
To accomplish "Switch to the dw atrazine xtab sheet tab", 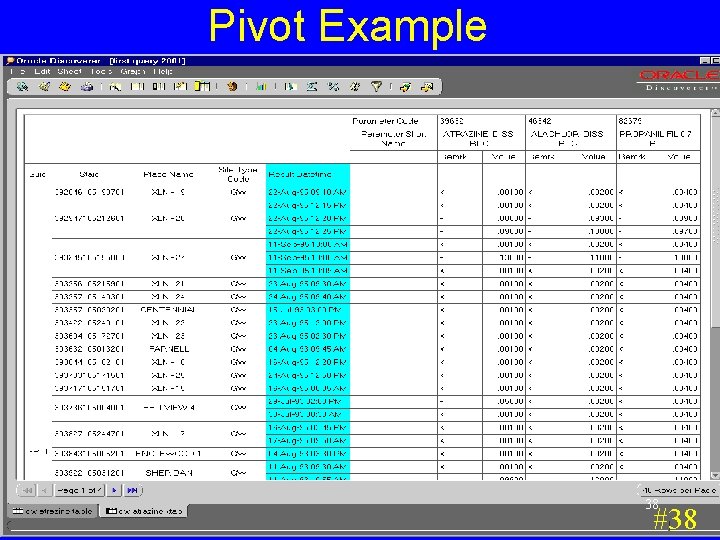I will pyautogui.click(x=144, y=511).
